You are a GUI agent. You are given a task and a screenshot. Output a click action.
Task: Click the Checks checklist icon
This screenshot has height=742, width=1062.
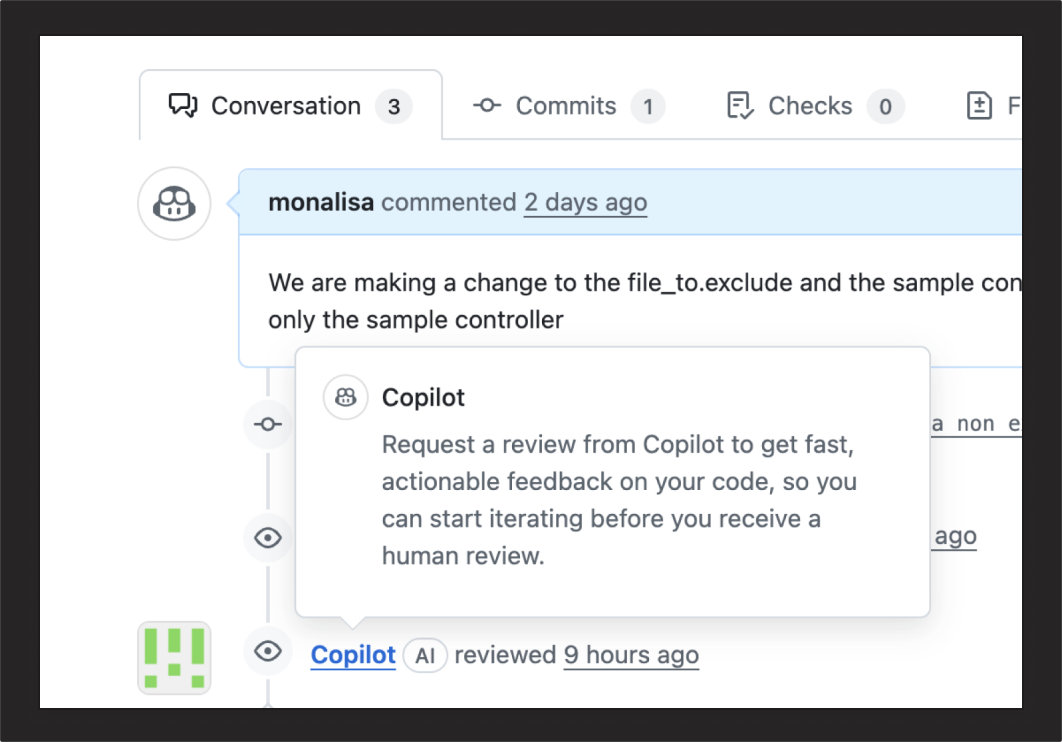pyautogui.click(x=740, y=106)
